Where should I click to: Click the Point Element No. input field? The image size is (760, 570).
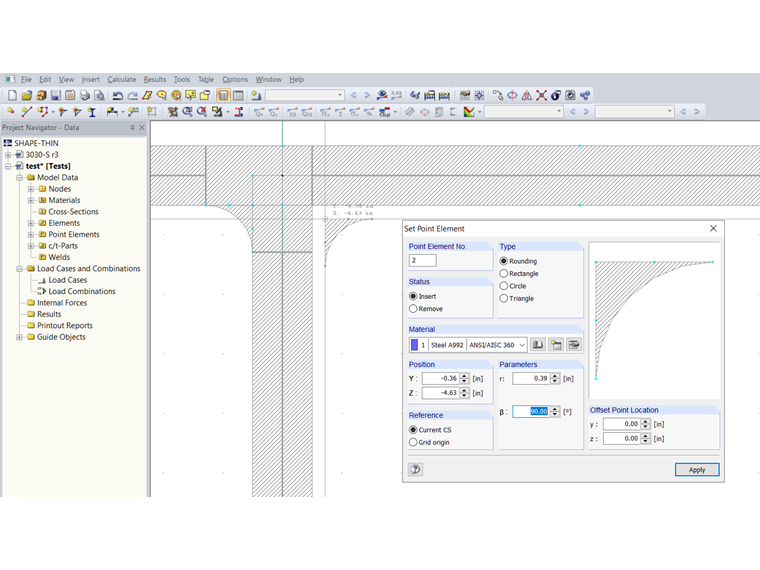(x=423, y=260)
